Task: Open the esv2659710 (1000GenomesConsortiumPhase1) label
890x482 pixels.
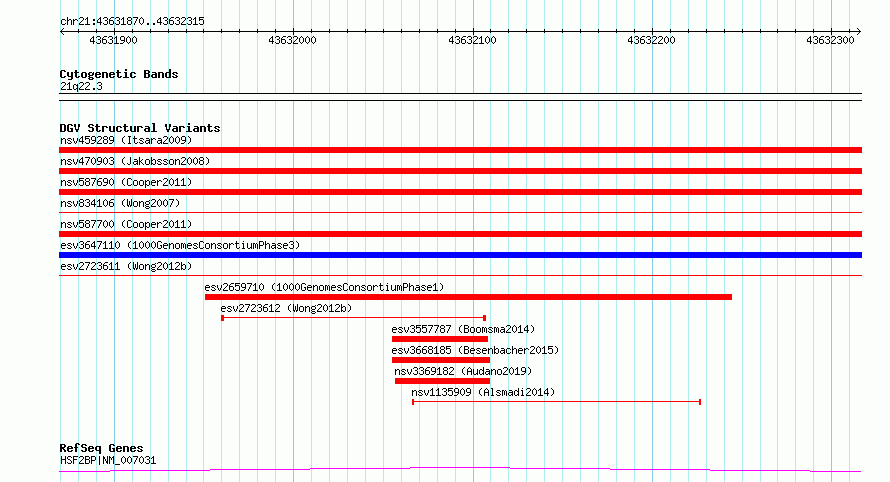Action: pyautogui.click(x=324, y=287)
